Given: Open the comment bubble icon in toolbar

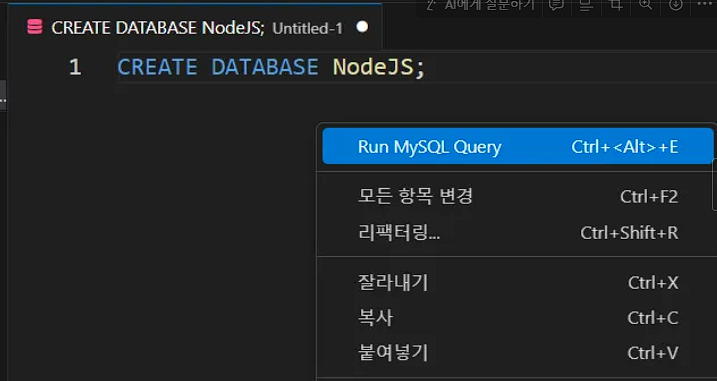Looking at the screenshot, I should coord(556,5).
